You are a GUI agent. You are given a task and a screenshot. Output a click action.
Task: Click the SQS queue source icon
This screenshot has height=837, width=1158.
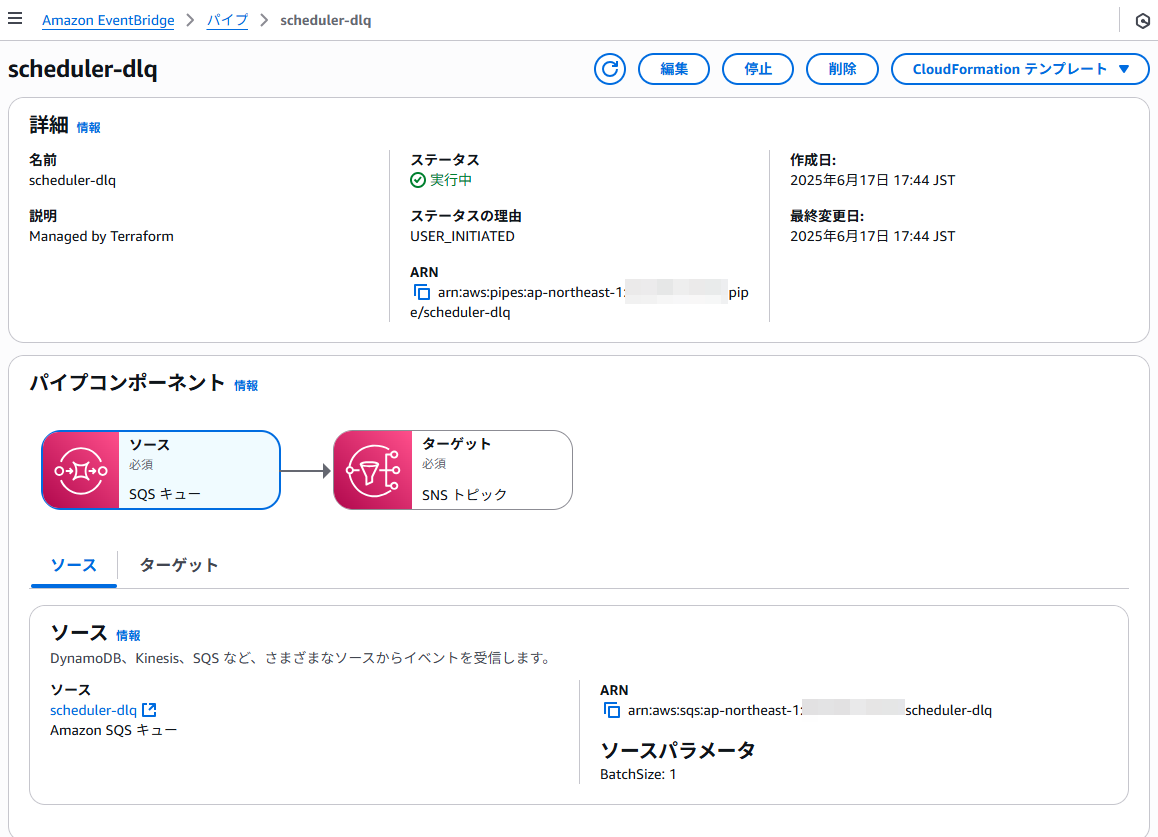[80, 470]
